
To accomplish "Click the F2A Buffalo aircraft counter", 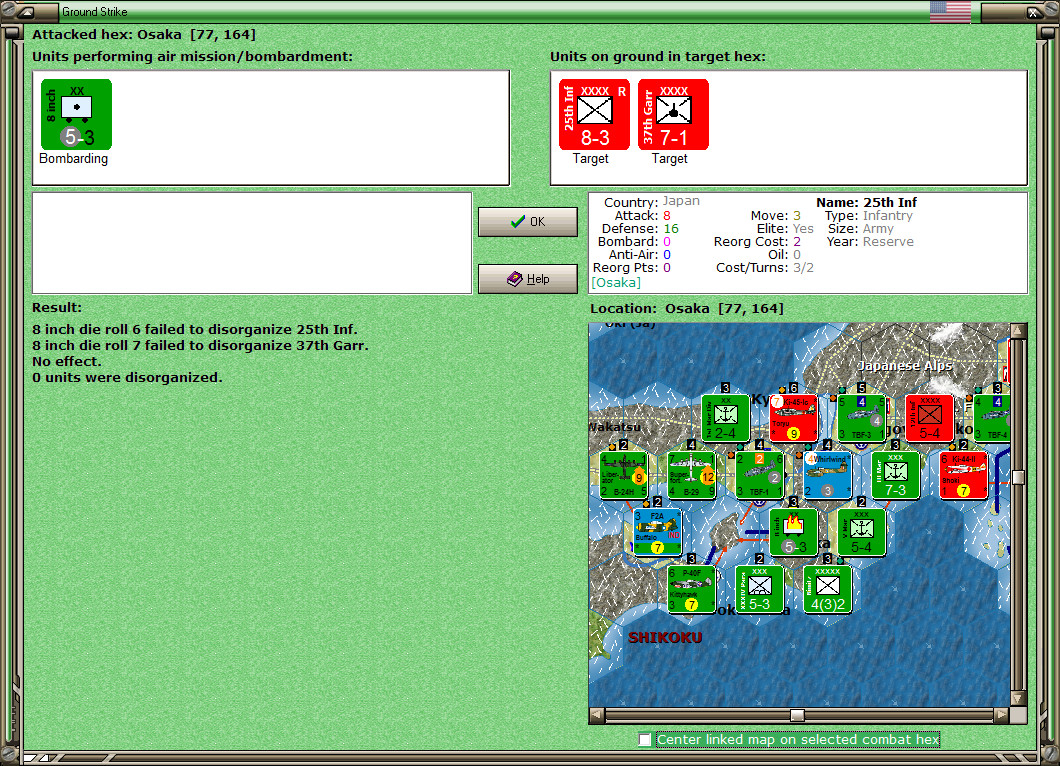I will [x=658, y=533].
